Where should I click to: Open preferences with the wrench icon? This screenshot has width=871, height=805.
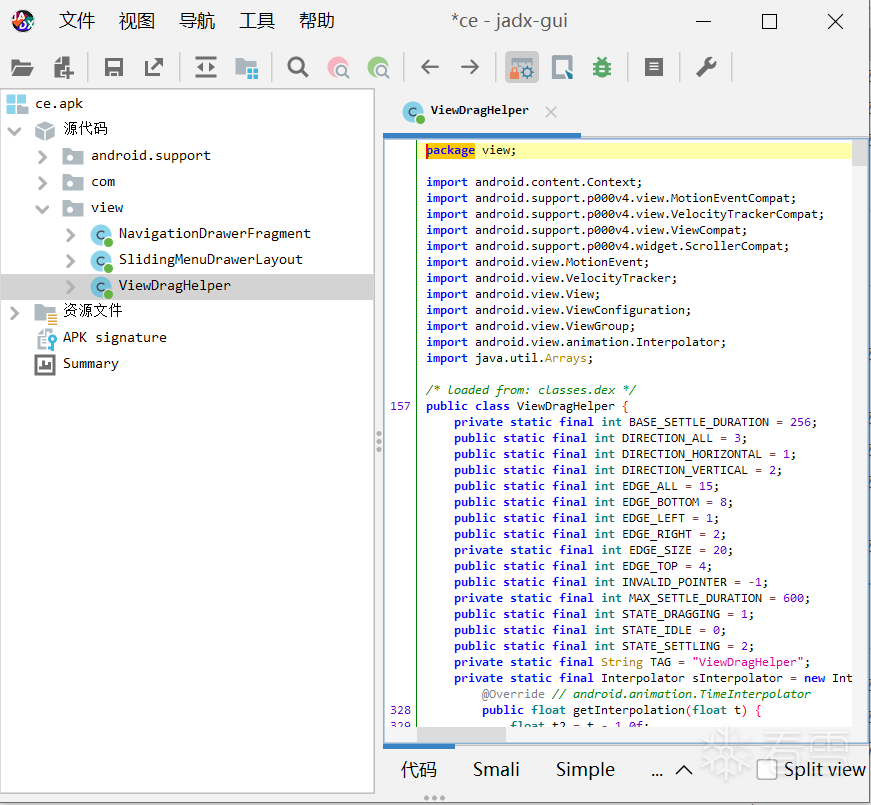pyautogui.click(x=706, y=68)
